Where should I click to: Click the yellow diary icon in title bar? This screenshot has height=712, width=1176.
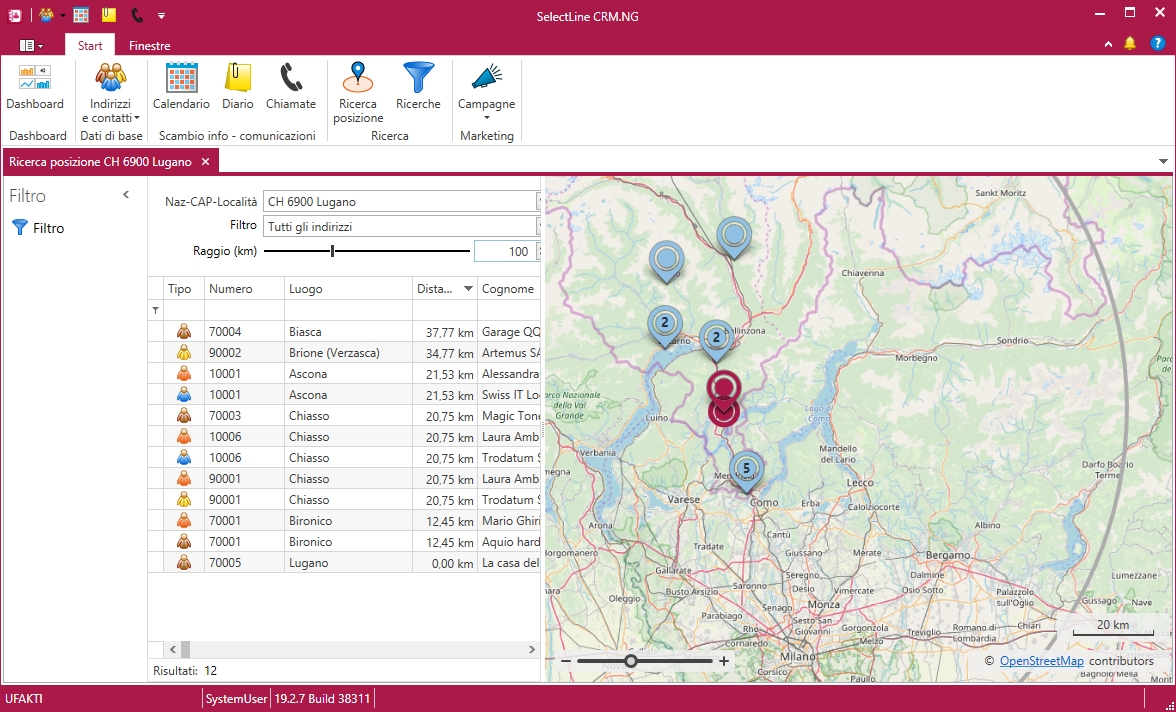[x=109, y=14]
